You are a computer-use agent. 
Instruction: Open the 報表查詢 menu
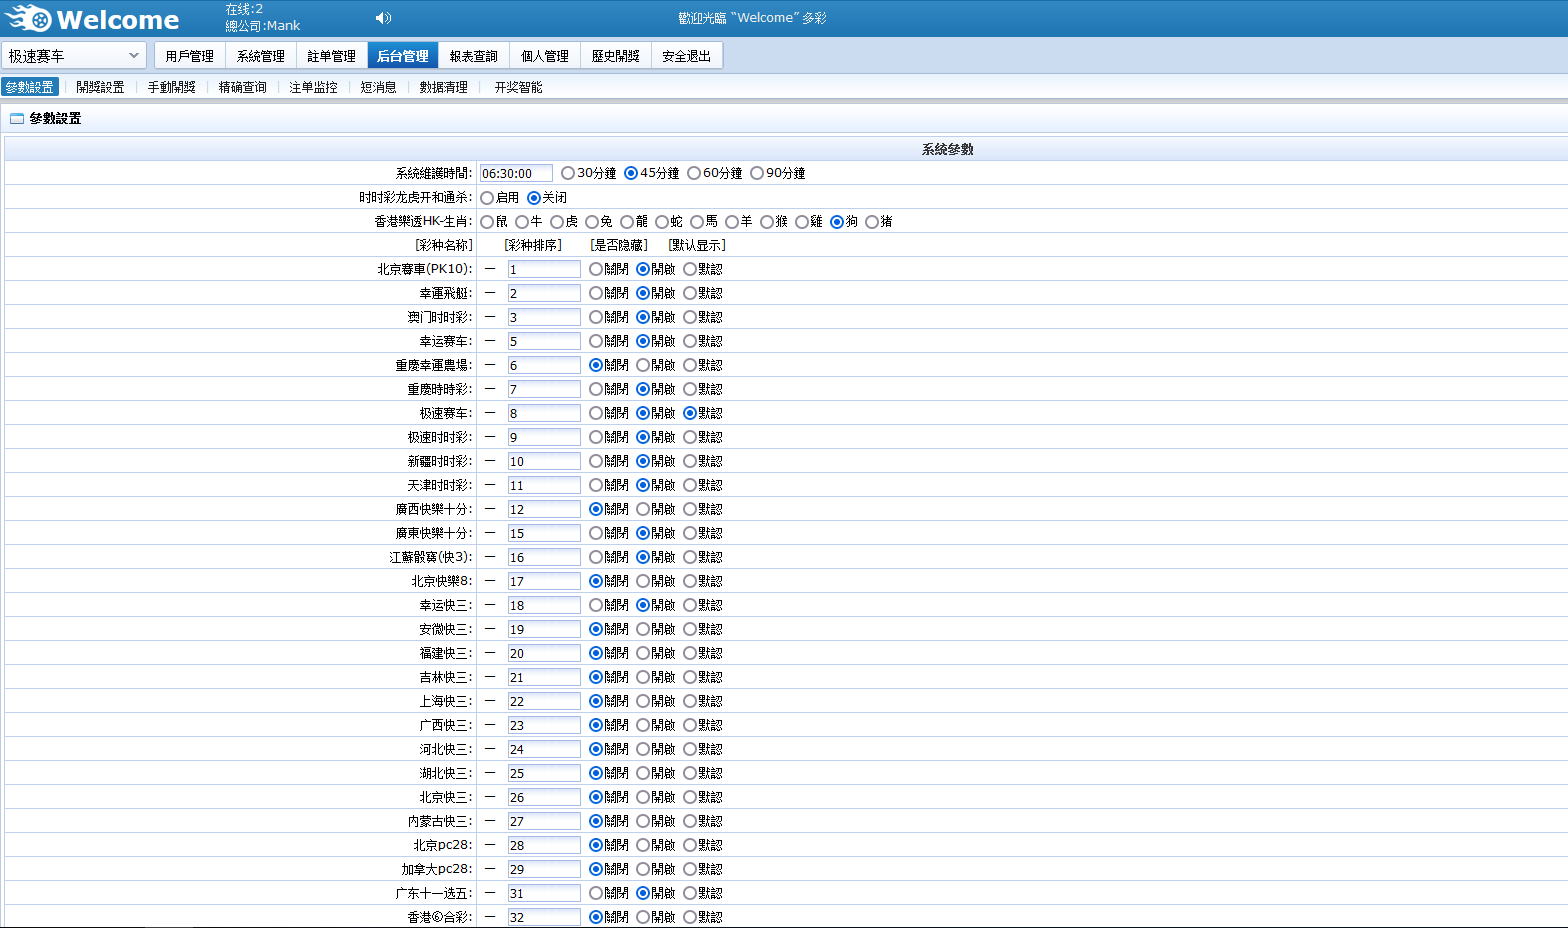[473, 56]
